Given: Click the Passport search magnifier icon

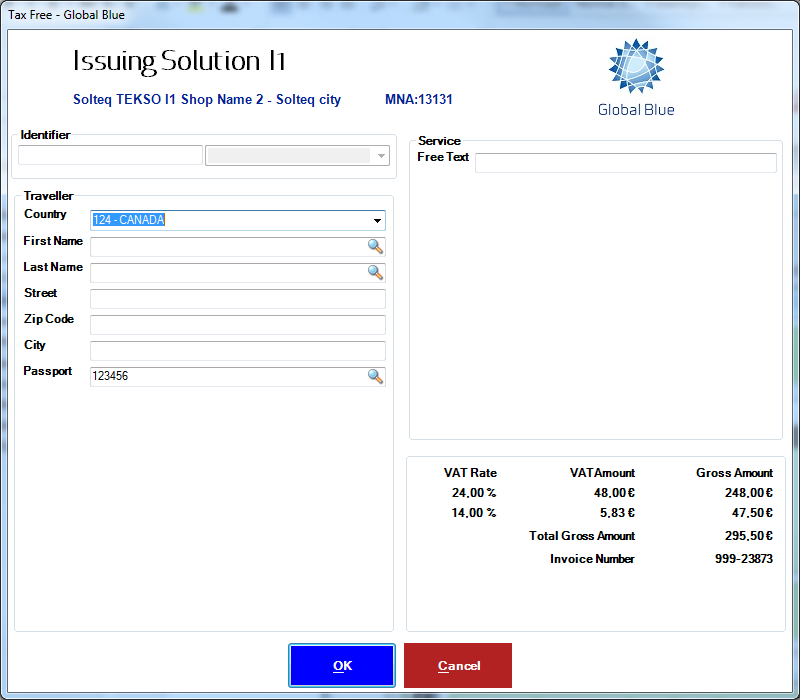Looking at the screenshot, I should (x=375, y=376).
